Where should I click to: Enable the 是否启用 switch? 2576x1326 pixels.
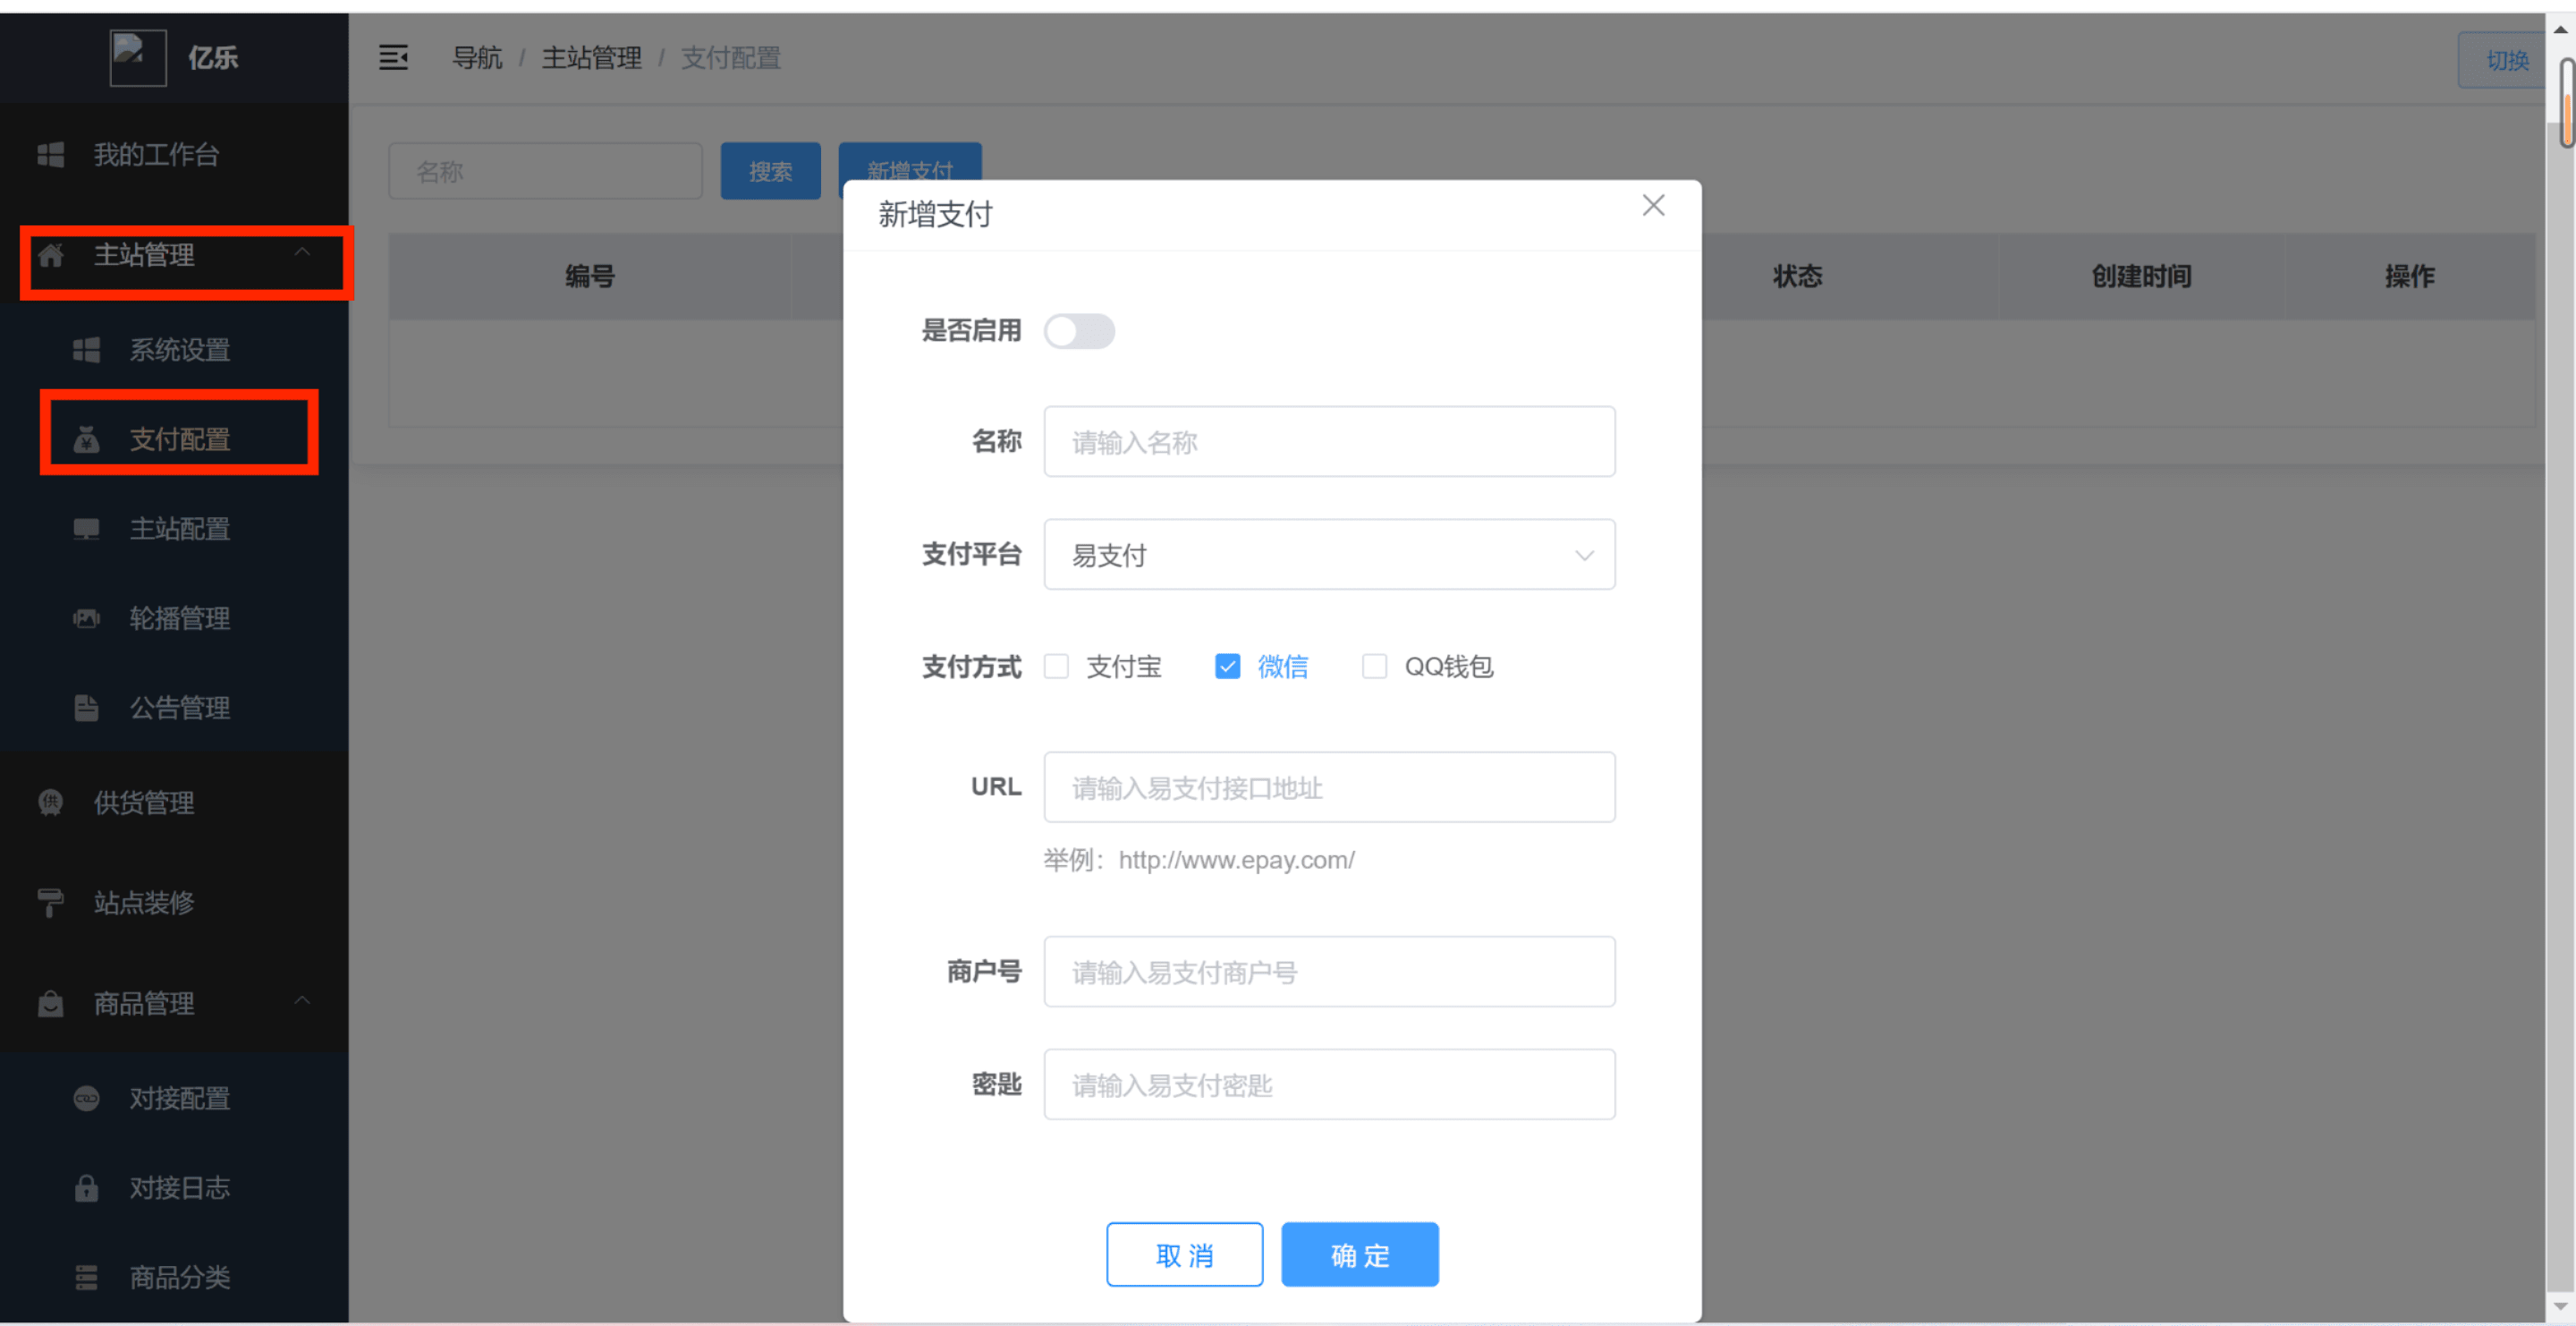(x=1080, y=331)
